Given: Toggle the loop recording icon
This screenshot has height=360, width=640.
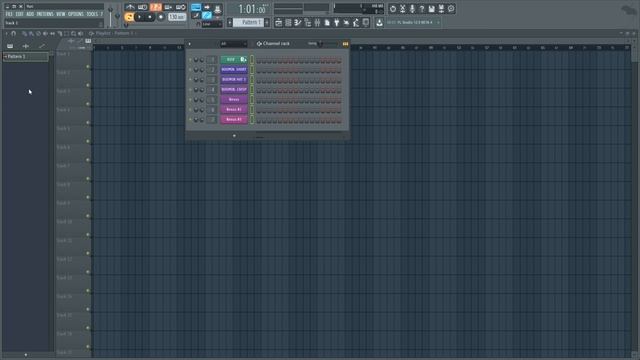Looking at the screenshot, I should (181, 7).
